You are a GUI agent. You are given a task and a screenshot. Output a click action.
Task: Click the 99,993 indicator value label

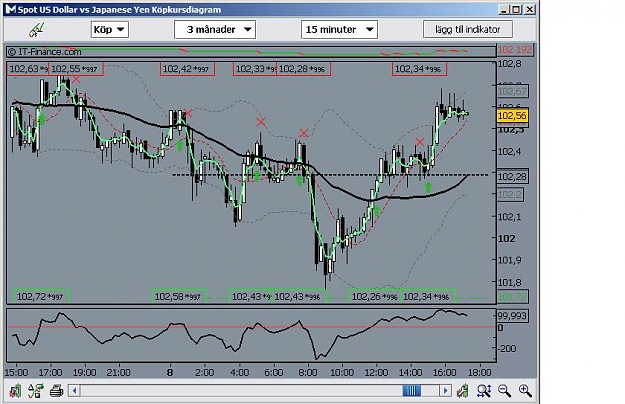(x=513, y=316)
